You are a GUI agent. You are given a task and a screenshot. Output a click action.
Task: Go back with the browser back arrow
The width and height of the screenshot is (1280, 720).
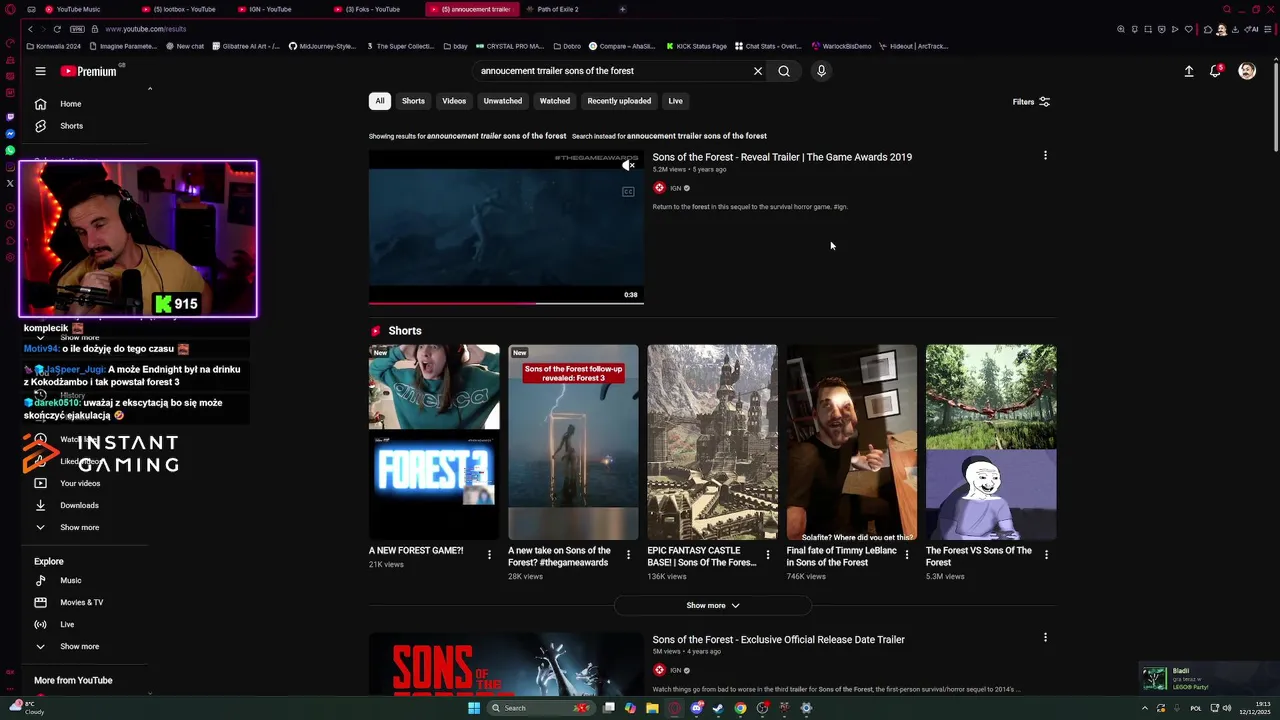point(30,29)
